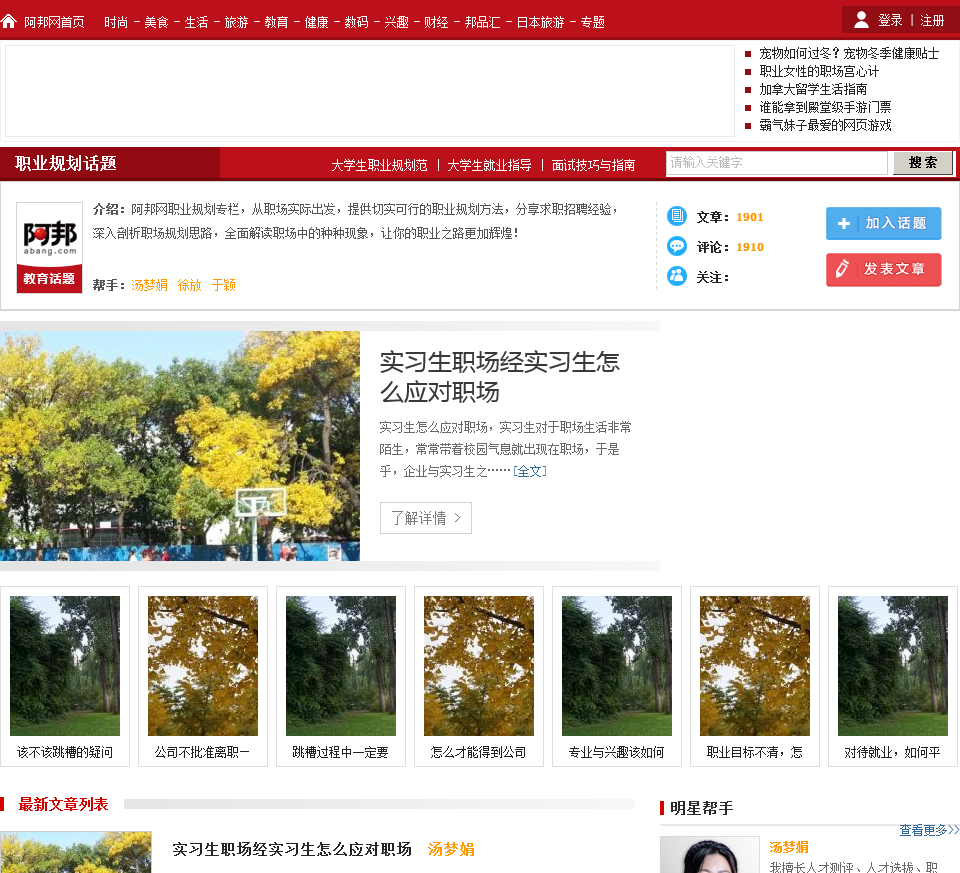Click the [全文] link

point(530,471)
